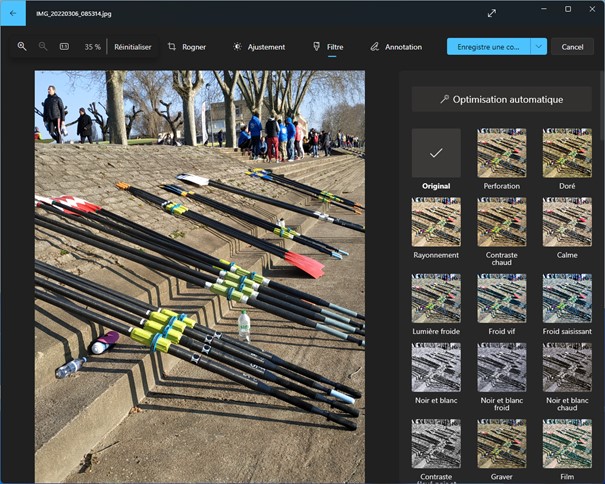The height and width of the screenshot is (484, 605).
Task: Run Optimisation automatique
Action: (501, 99)
